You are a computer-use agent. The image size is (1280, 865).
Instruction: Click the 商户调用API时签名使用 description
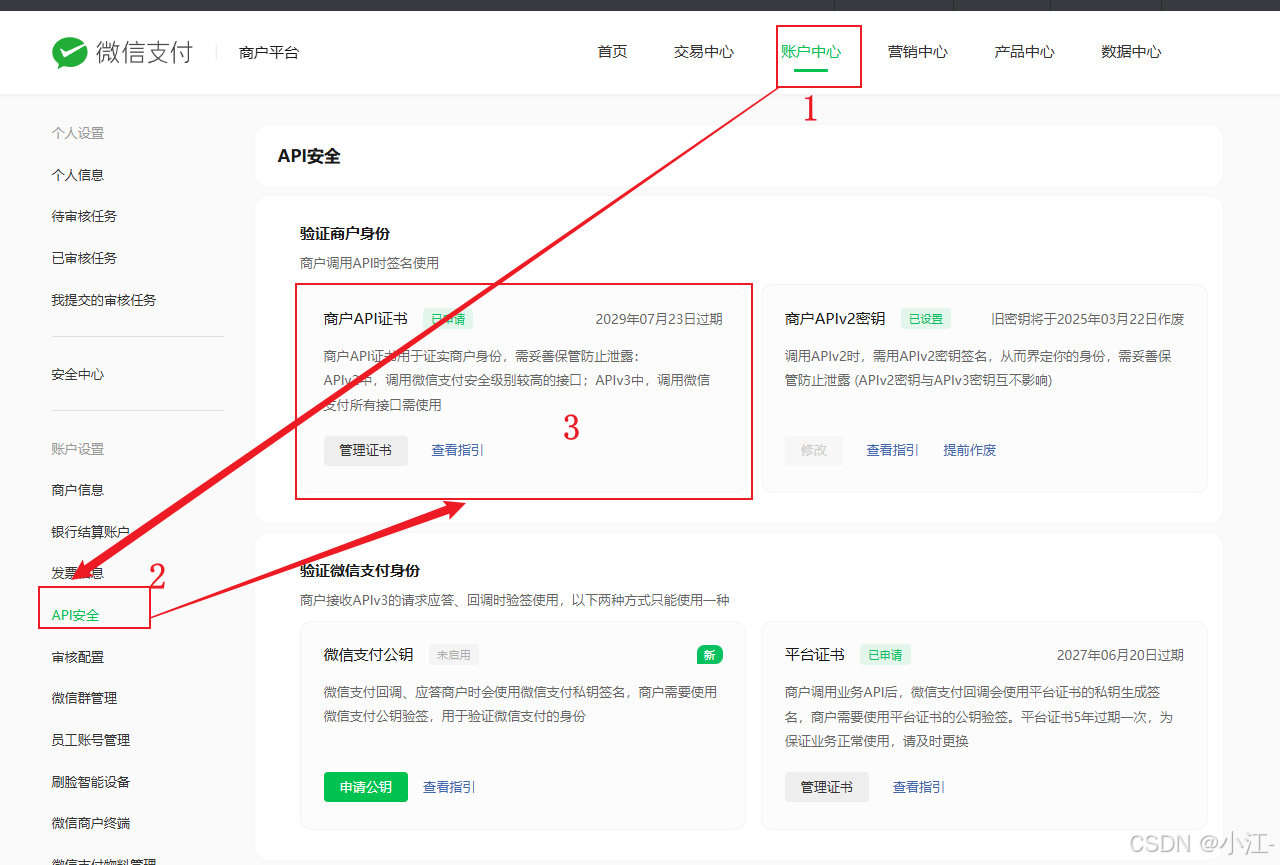(x=369, y=263)
